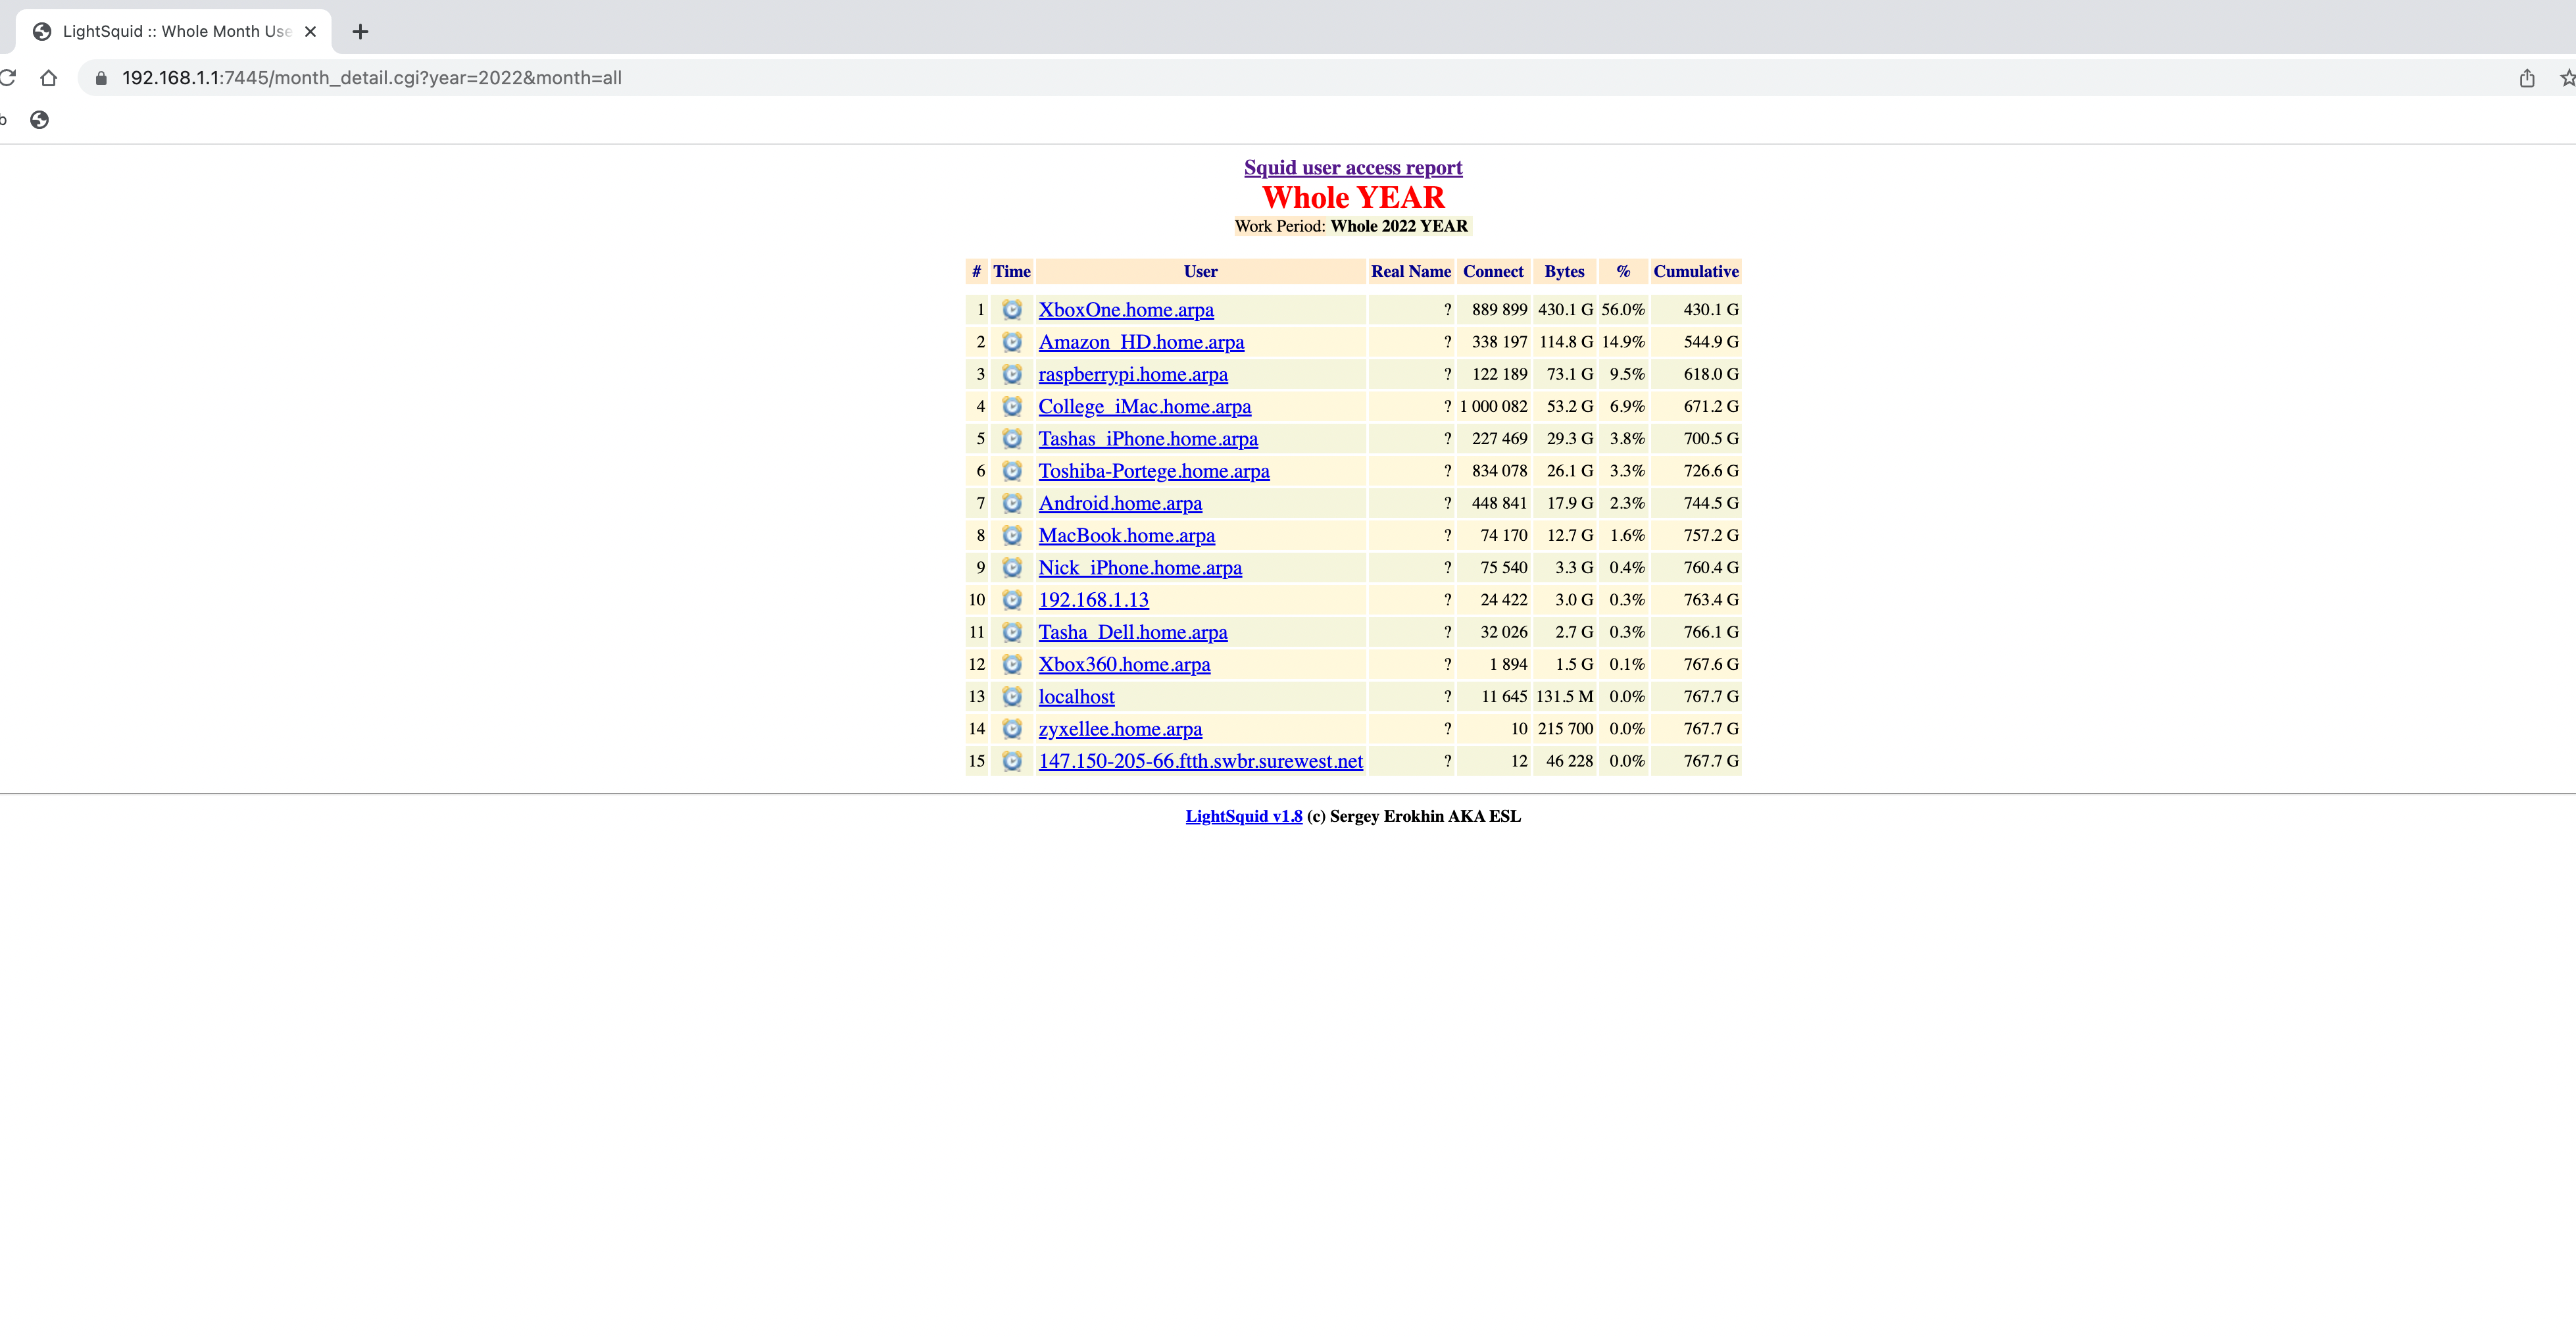This screenshot has height=1337, width=2576.
Task: Open the College_iMac.home.arpa user link
Action: pos(1144,407)
